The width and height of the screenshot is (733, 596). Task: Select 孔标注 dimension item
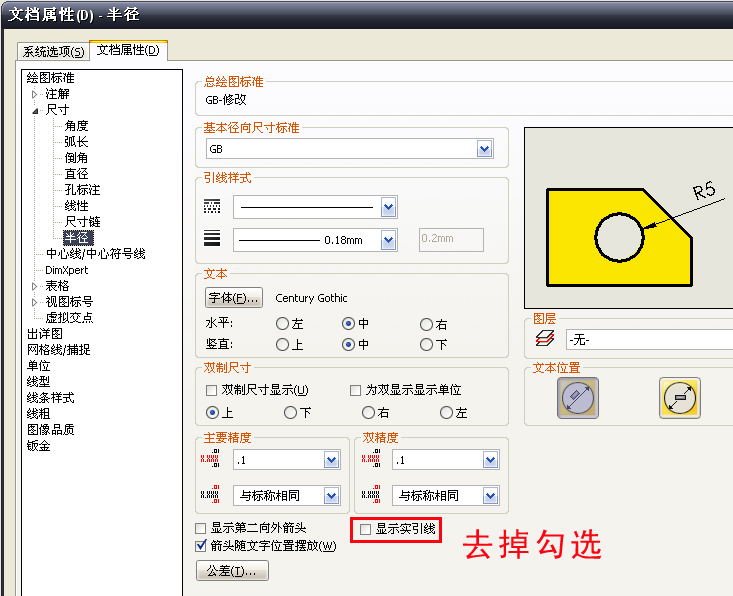pos(82,190)
